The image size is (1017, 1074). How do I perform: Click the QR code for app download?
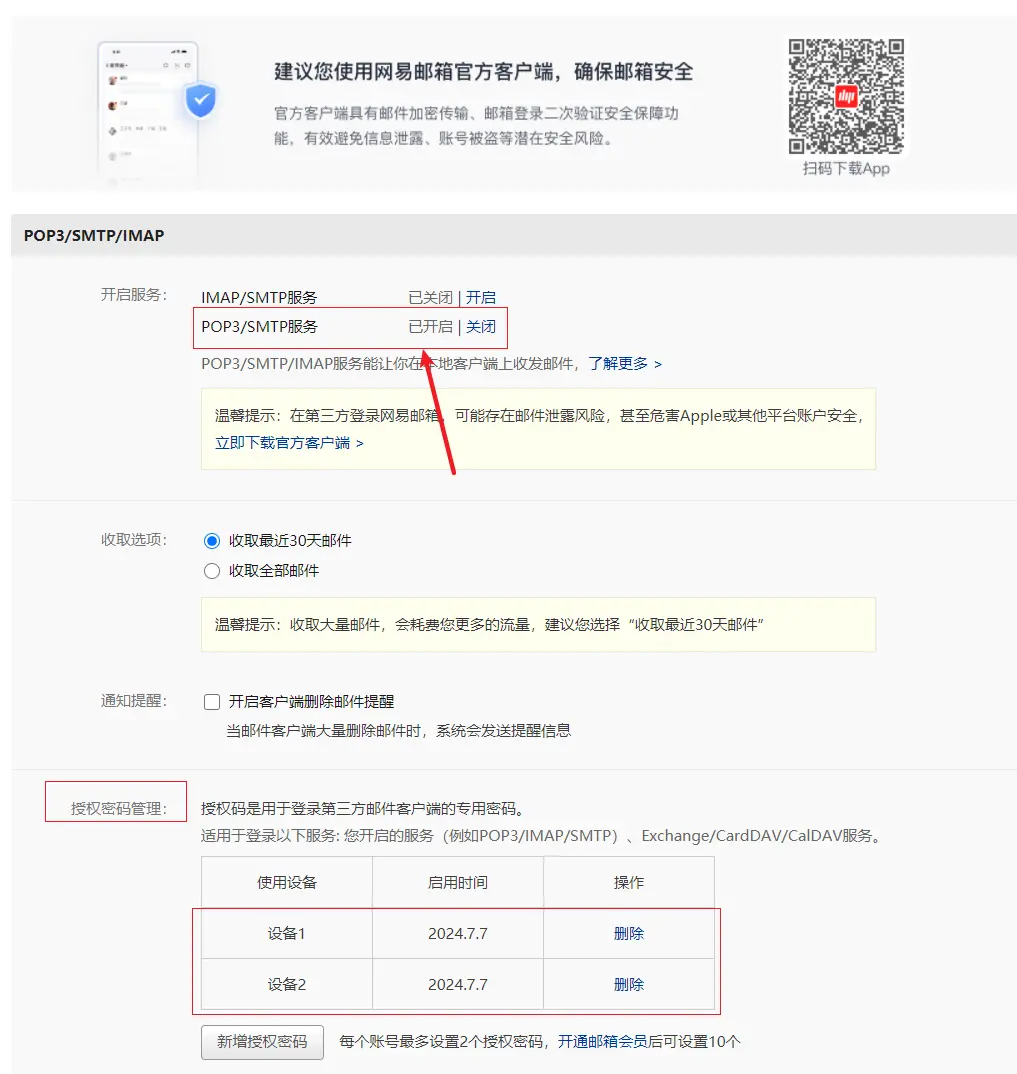[846, 95]
